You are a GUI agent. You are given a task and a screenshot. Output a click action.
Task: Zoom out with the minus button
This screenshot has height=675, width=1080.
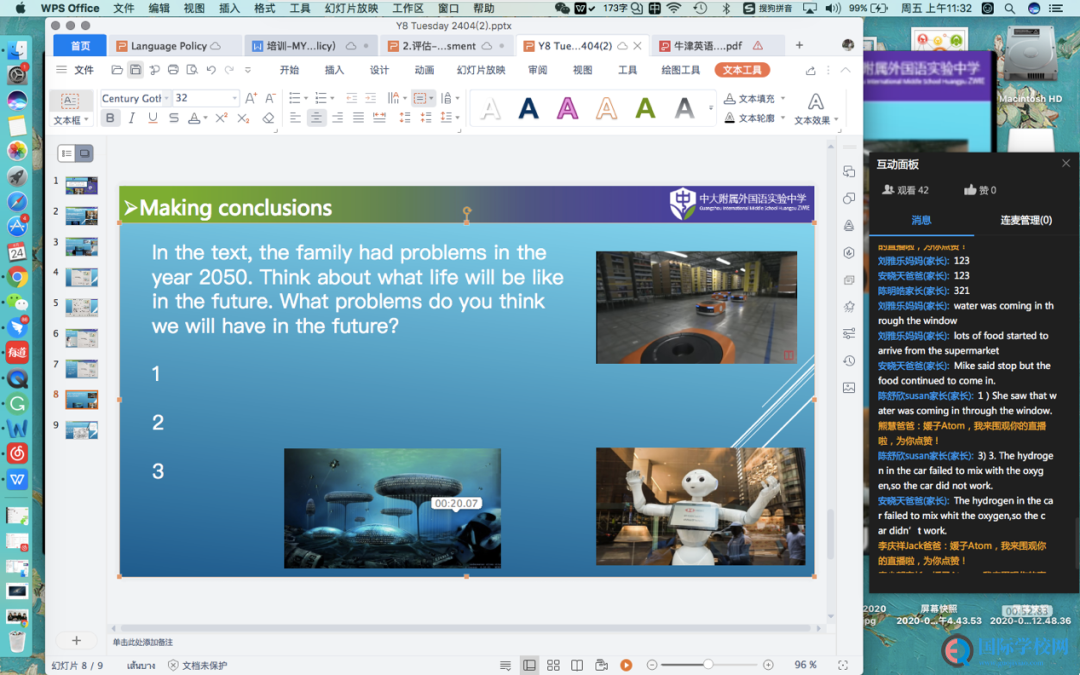point(652,665)
